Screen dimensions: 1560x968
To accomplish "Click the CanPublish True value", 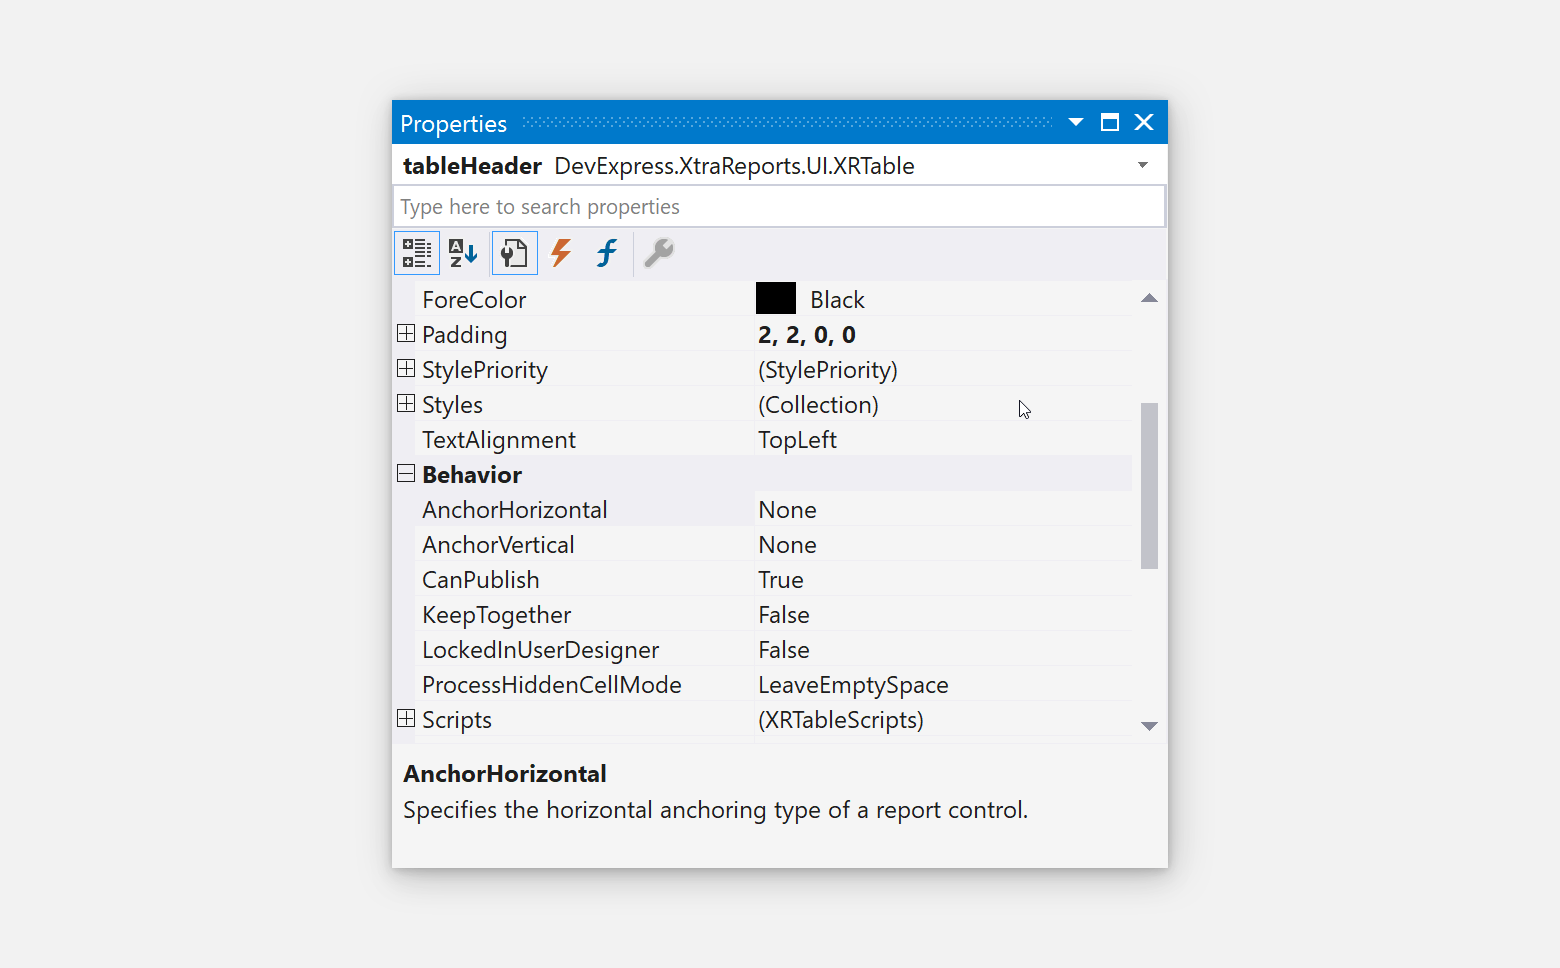I will pos(781,580).
